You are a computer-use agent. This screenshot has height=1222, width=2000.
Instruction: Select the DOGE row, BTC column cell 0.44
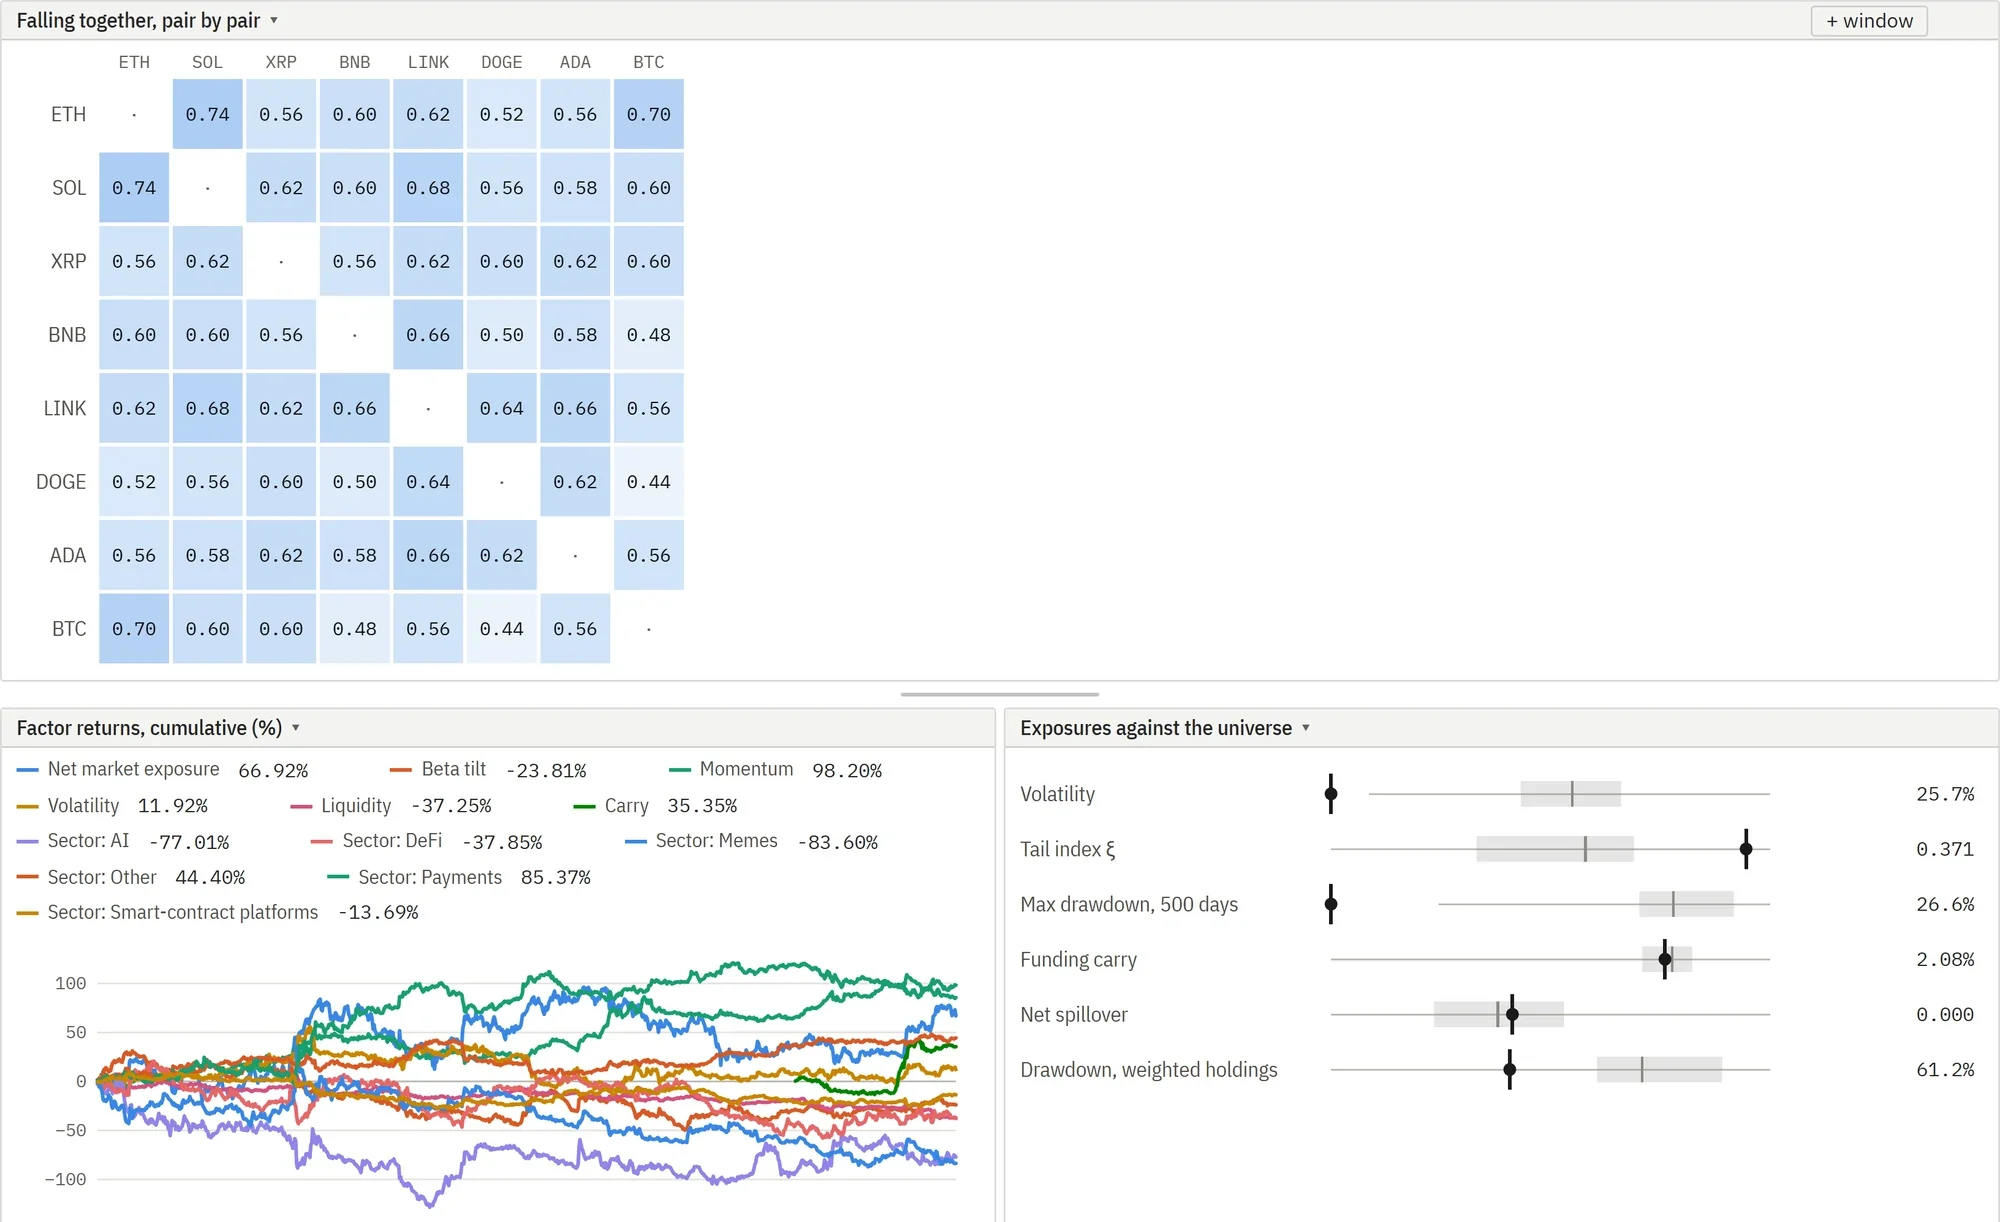[x=649, y=482]
